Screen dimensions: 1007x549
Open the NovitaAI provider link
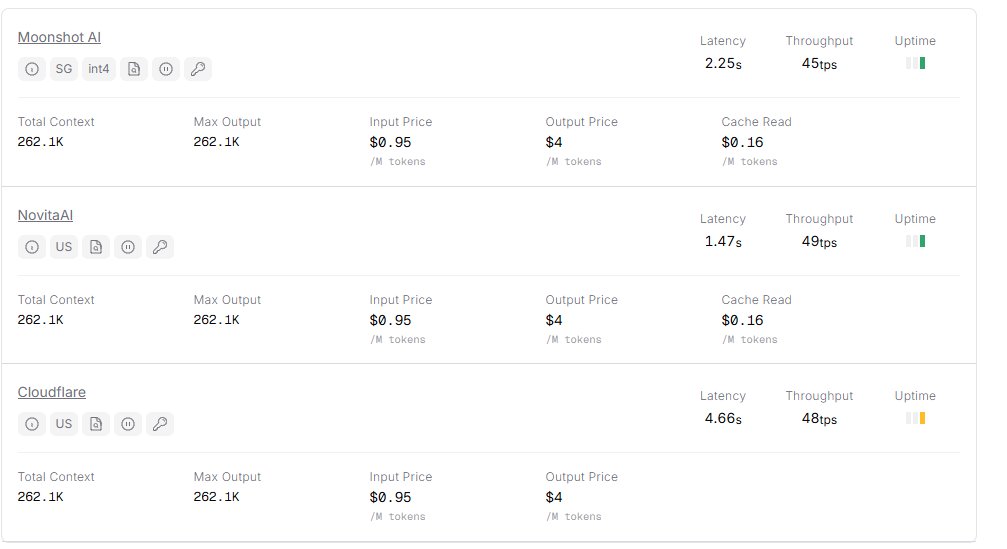click(x=45, y=215)
